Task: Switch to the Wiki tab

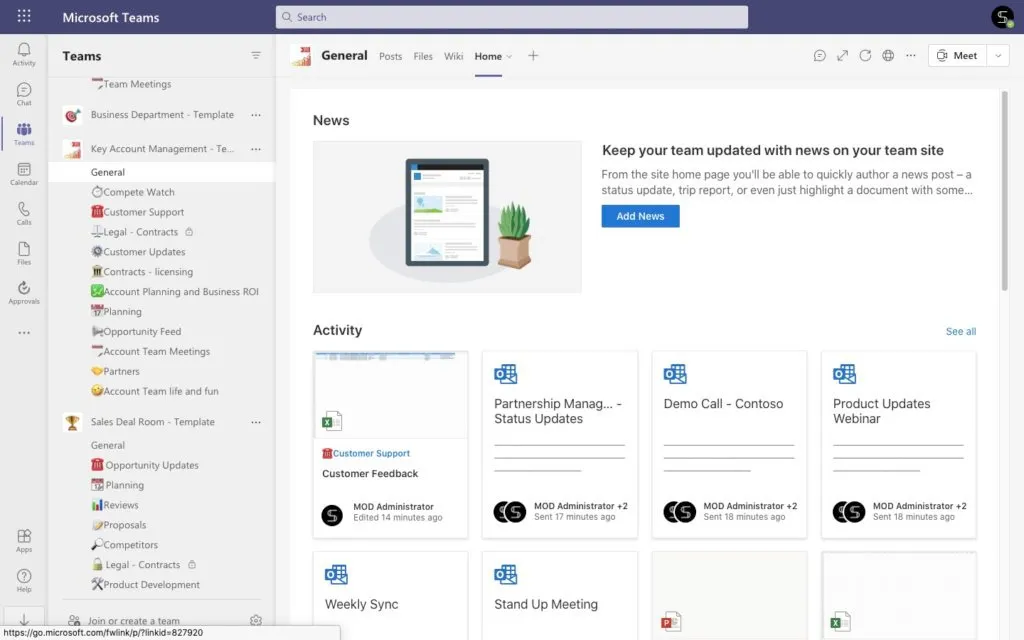Action: coord(454,56)
